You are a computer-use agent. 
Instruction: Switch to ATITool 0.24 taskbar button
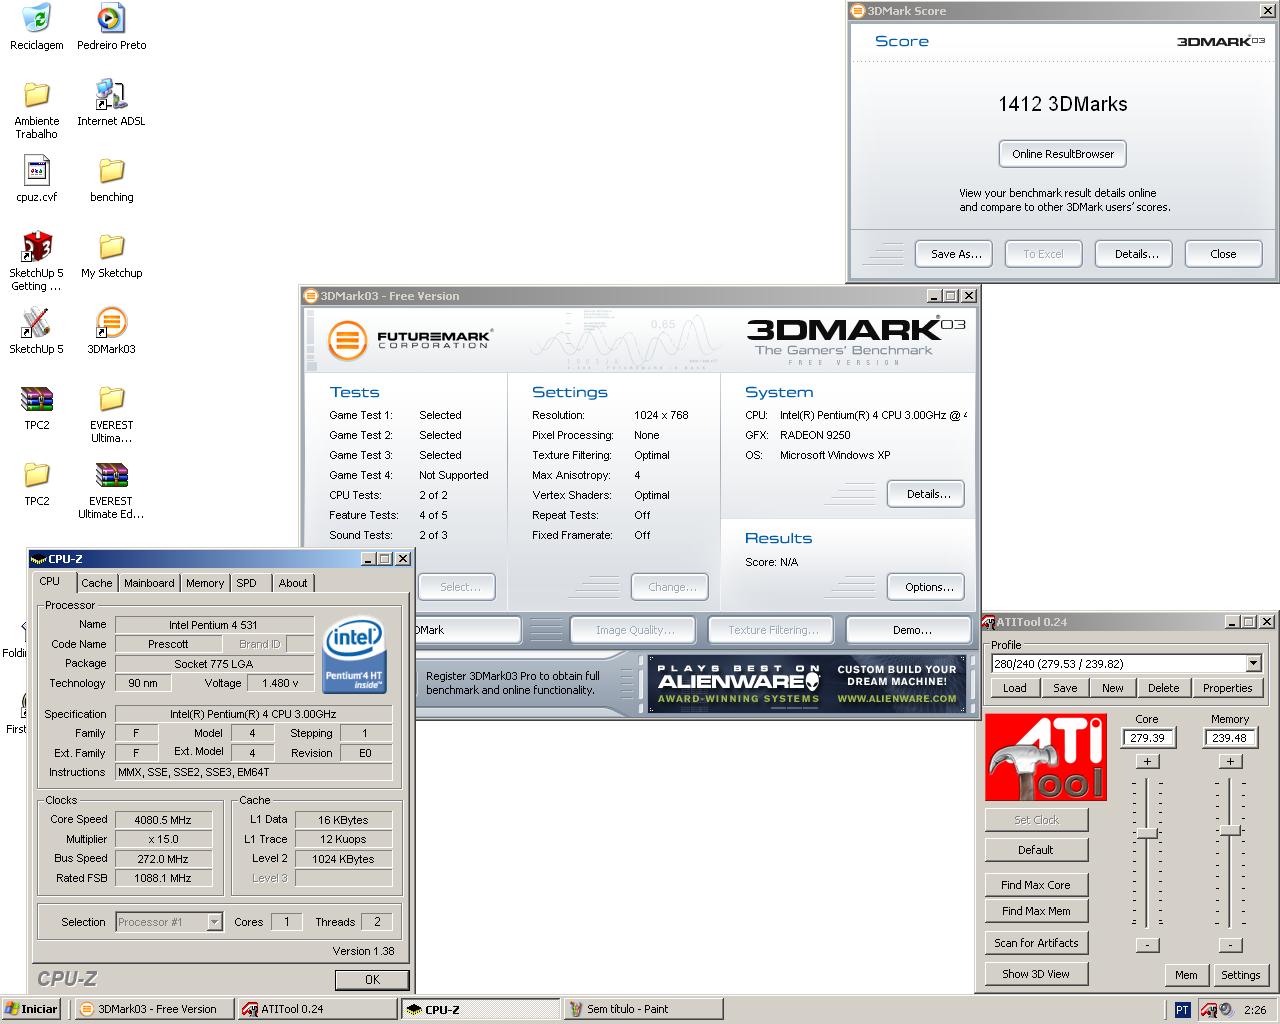click(x=318, y=1009)
